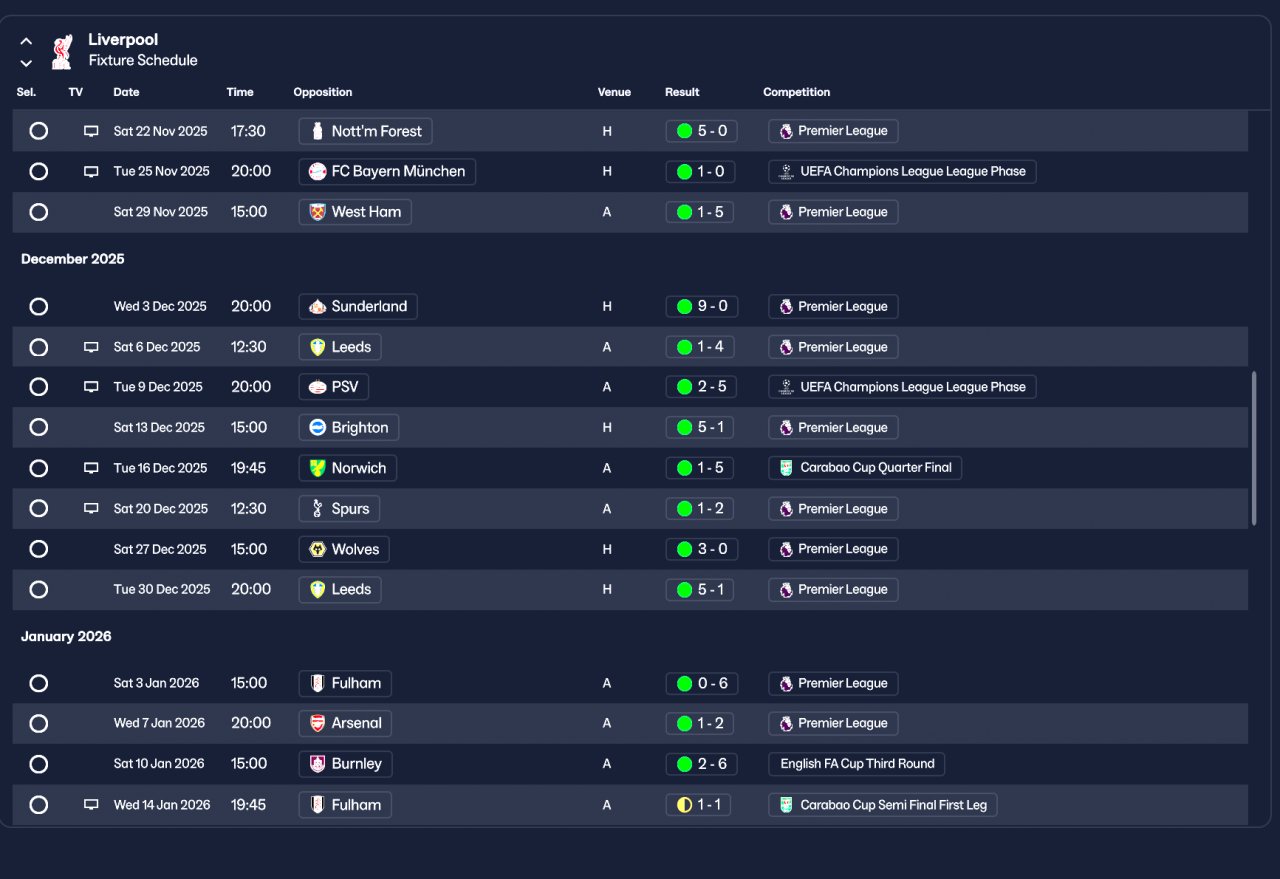Click the Premier League logo on the Sunderland row

[x=786, y=306]
